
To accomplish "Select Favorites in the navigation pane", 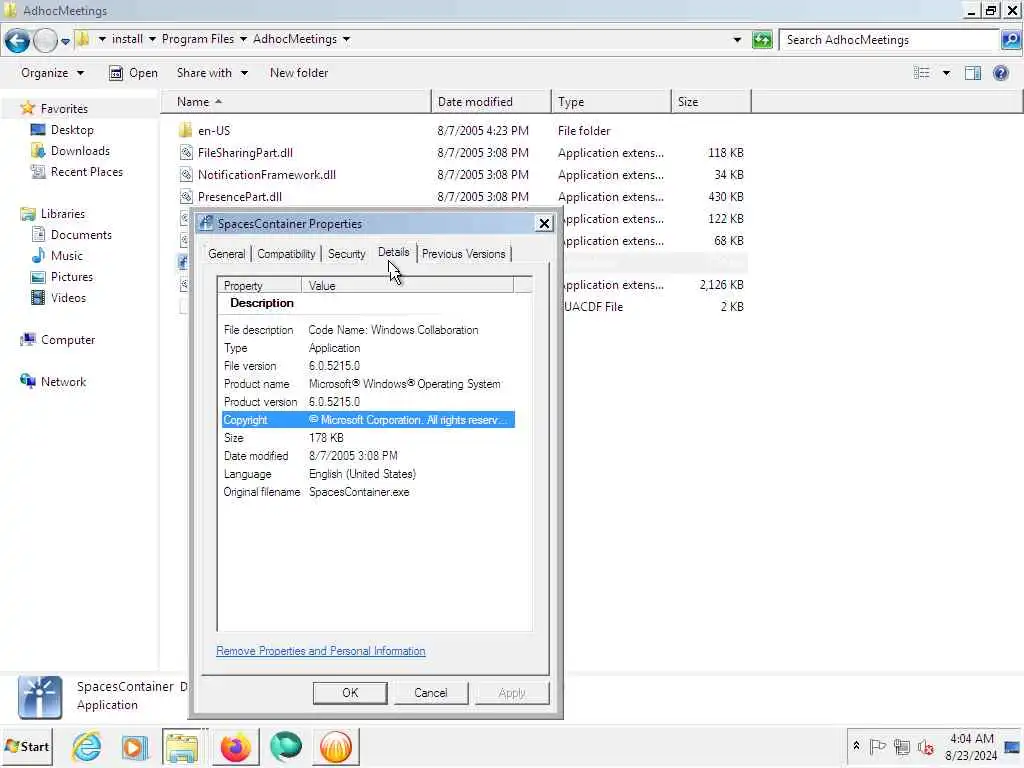I will pyautogui.click(x=64, y=108).
